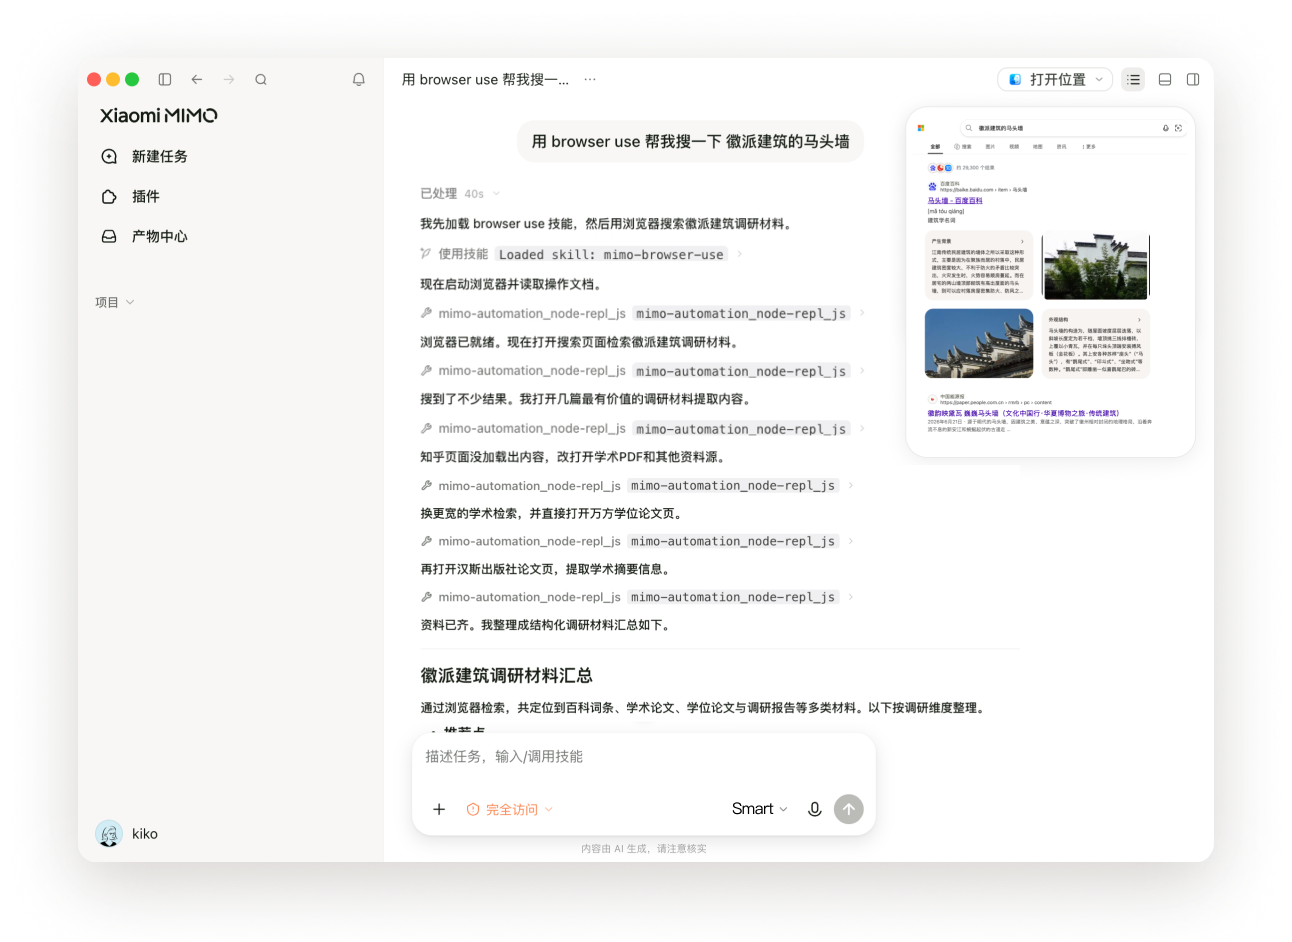Go forward with the right arrow
This screenshot has height=942, width=1292.
pyautogui.click(x=229, y=79)
